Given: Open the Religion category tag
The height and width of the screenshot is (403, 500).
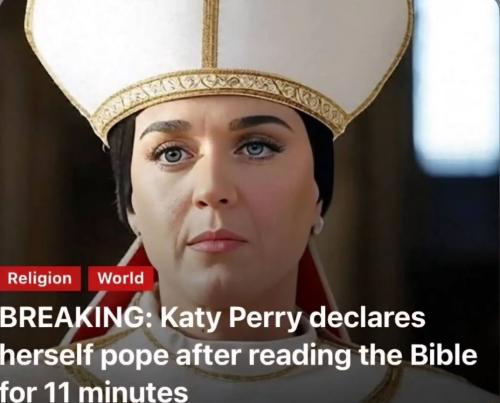Looking at the screenshot, I should tap(40, 278).
